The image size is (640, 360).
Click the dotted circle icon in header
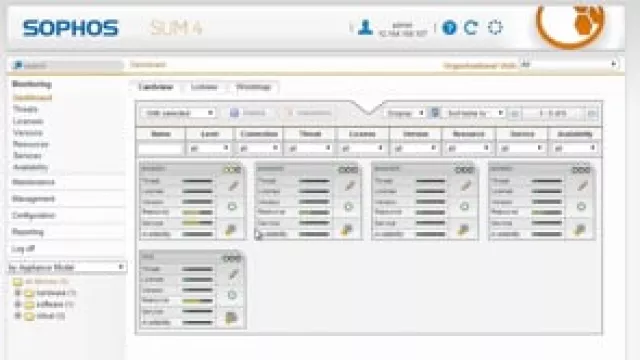(495, 28)
